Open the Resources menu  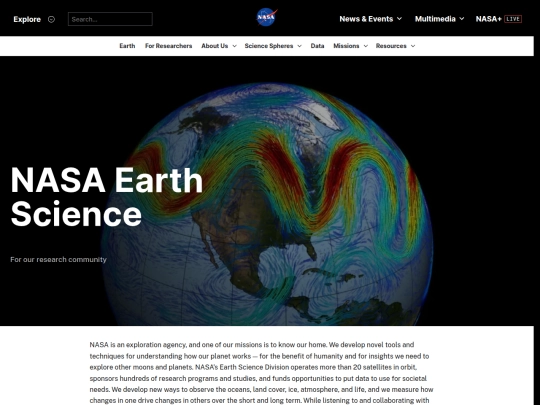pos(391,46)
